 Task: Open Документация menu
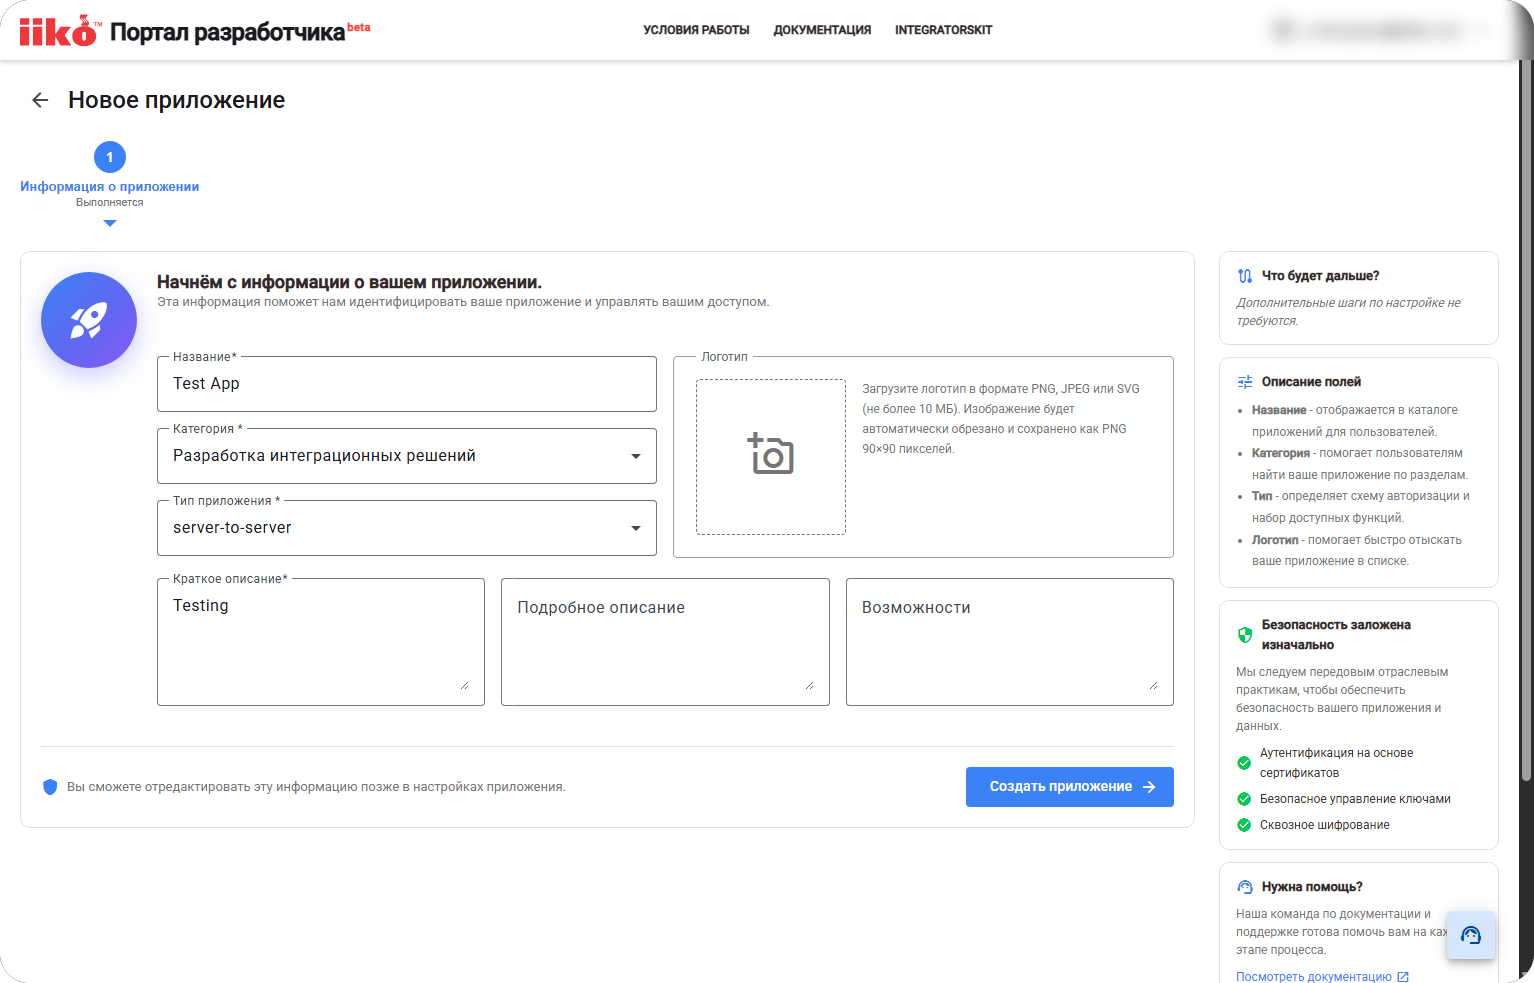pyautogui.click(x=822, y=30)
